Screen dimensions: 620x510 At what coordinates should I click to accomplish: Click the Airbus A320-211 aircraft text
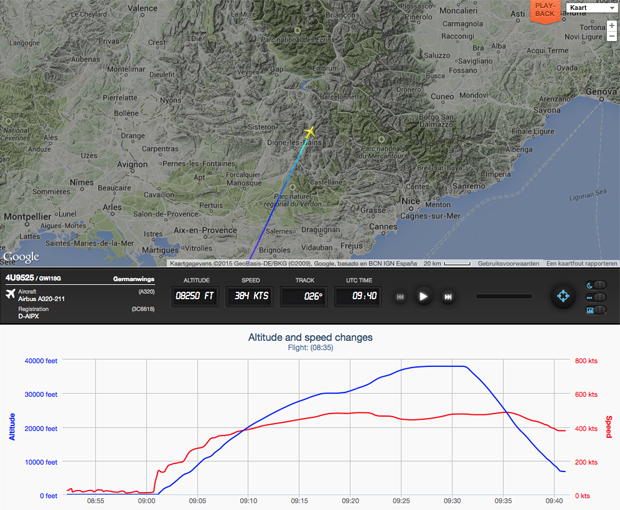(41, 298)
